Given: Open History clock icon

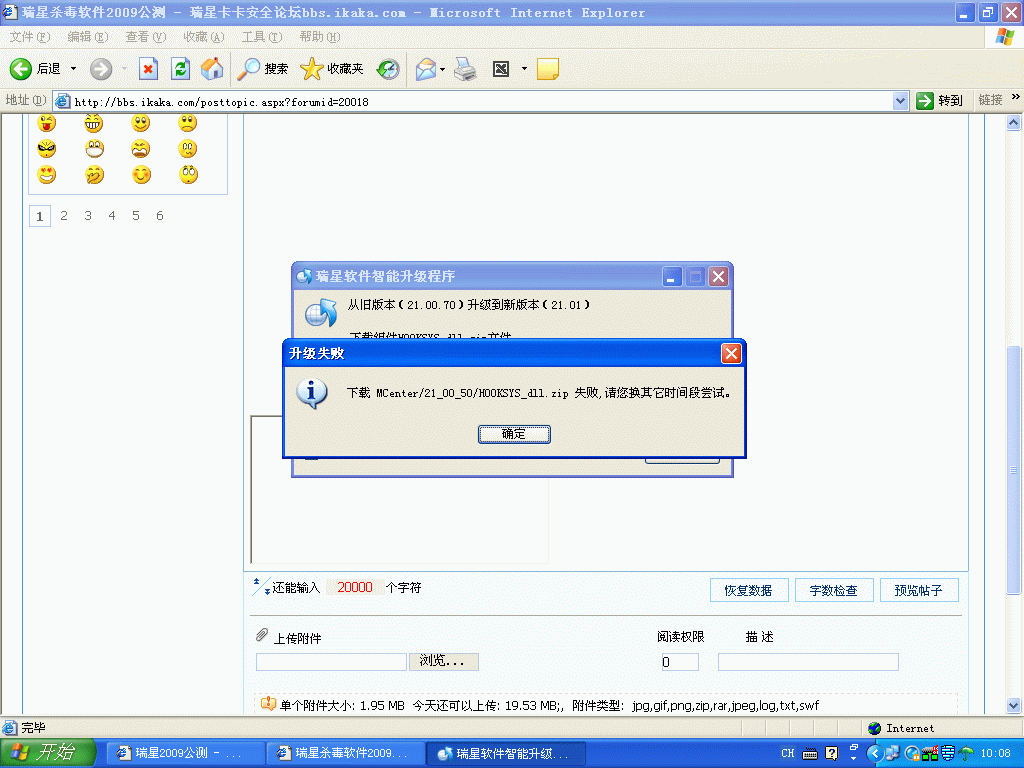Looking at the screenshot, I should click(x=388, y=69).
